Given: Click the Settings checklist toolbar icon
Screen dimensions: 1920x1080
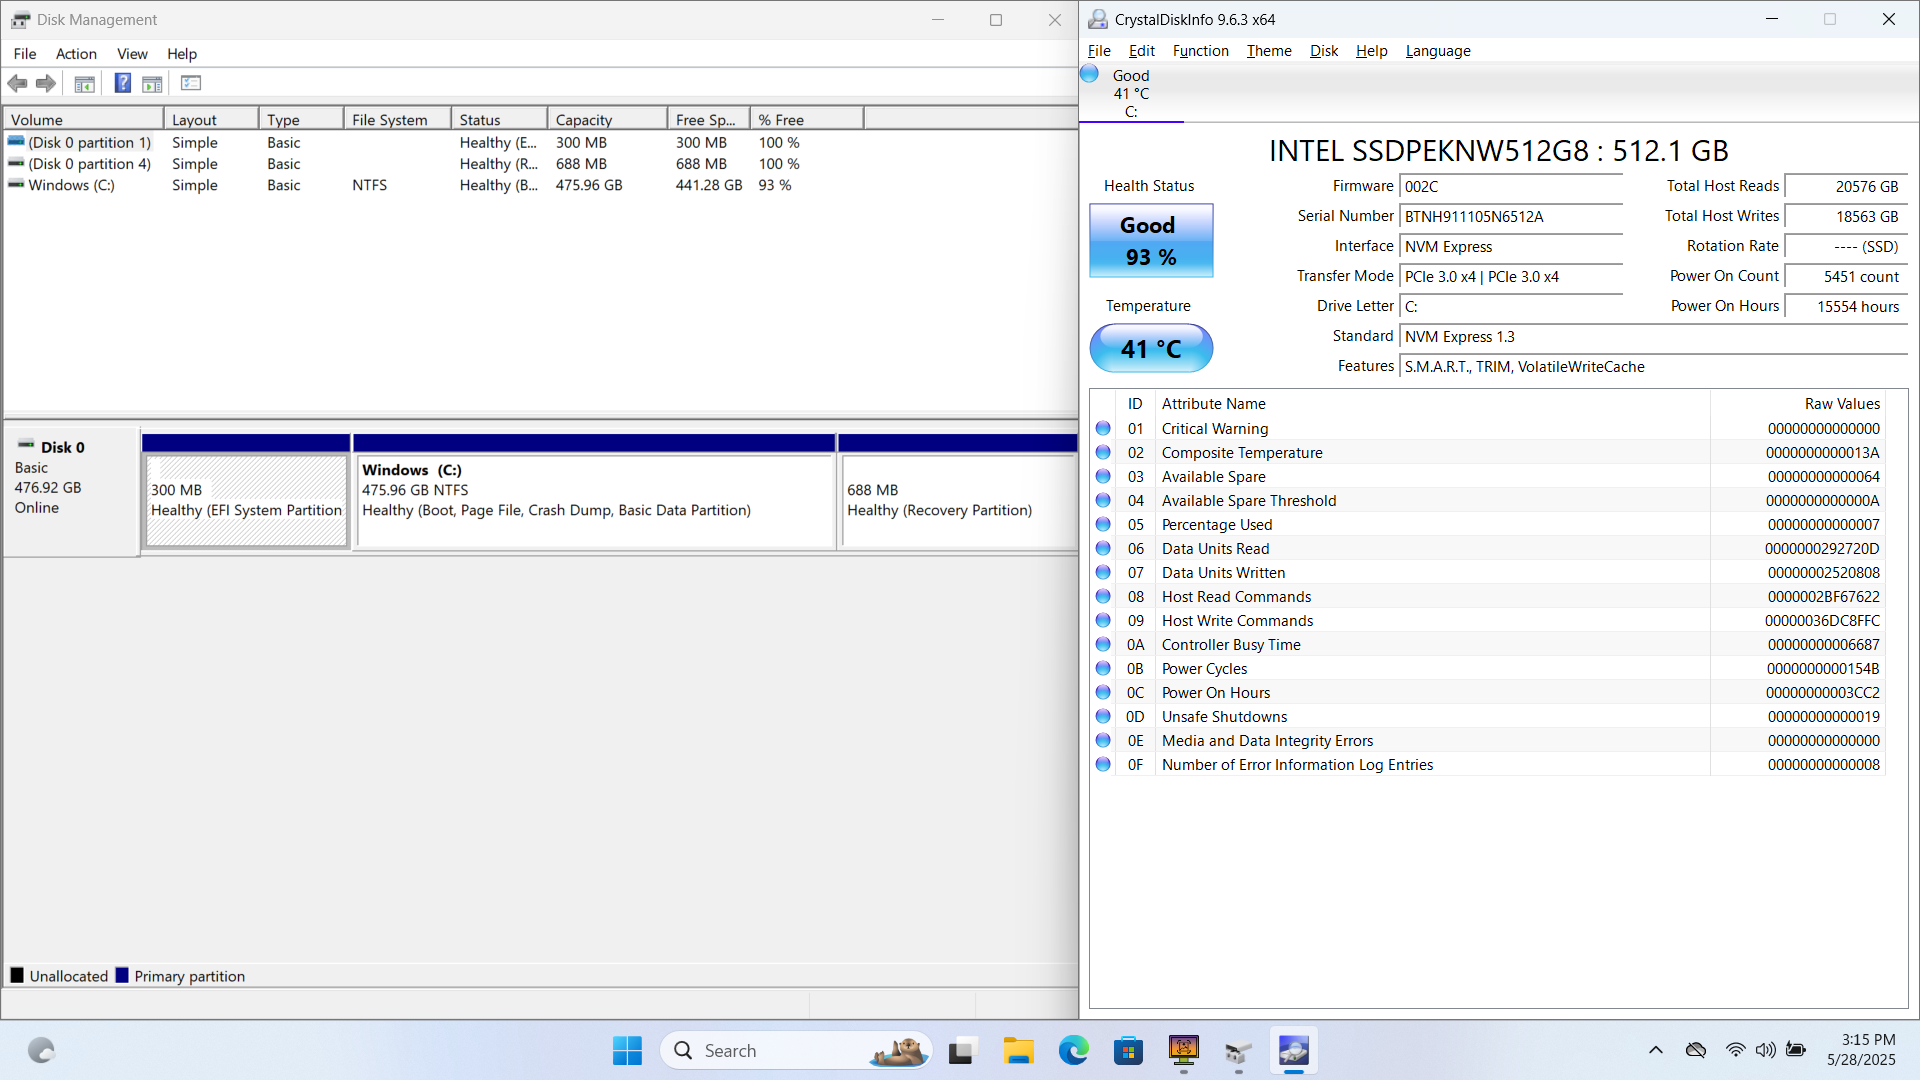Looking at the screenshot, I should [x=191, y=83].
